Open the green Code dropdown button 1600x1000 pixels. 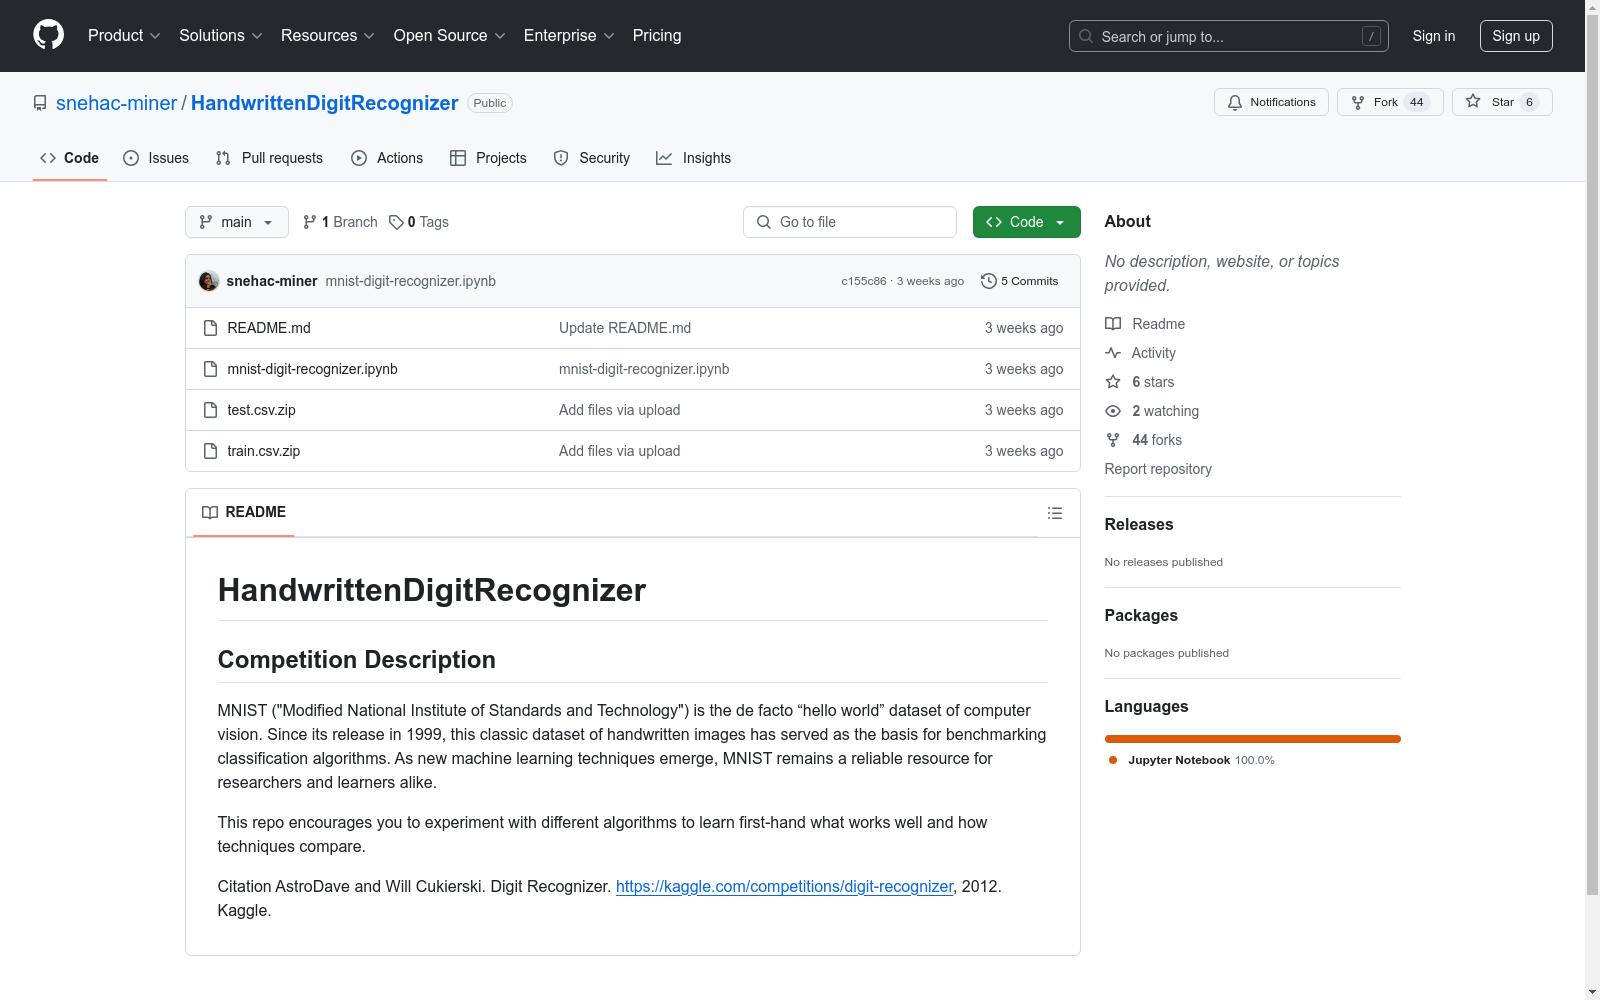pos(1027,222)
